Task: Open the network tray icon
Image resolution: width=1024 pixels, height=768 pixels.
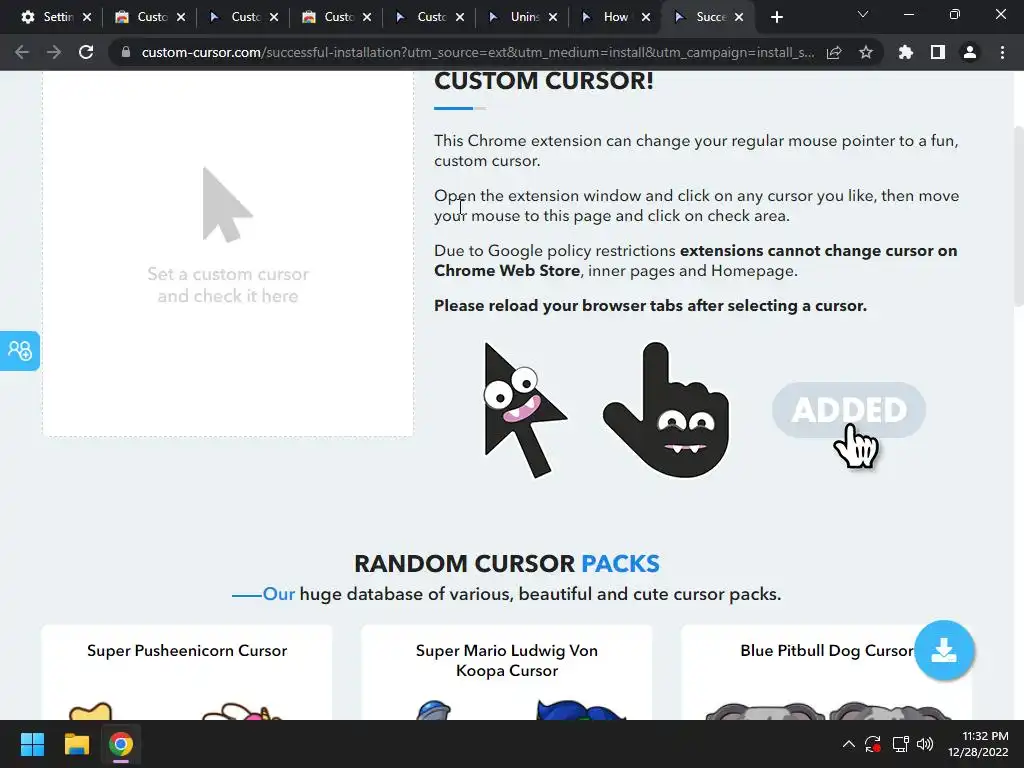Action: point(901,744)
